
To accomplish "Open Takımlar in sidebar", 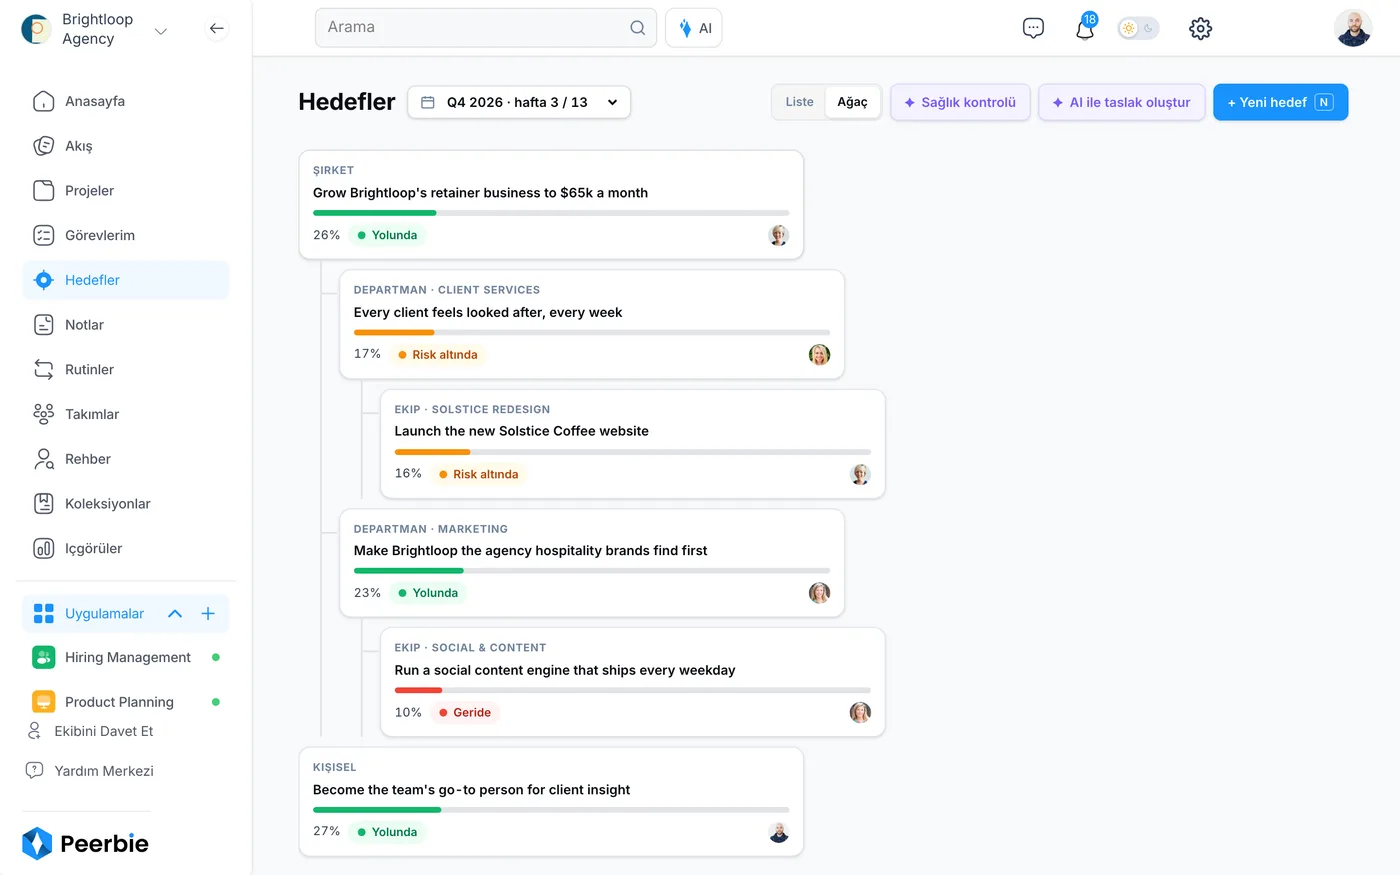I will 126,414.
